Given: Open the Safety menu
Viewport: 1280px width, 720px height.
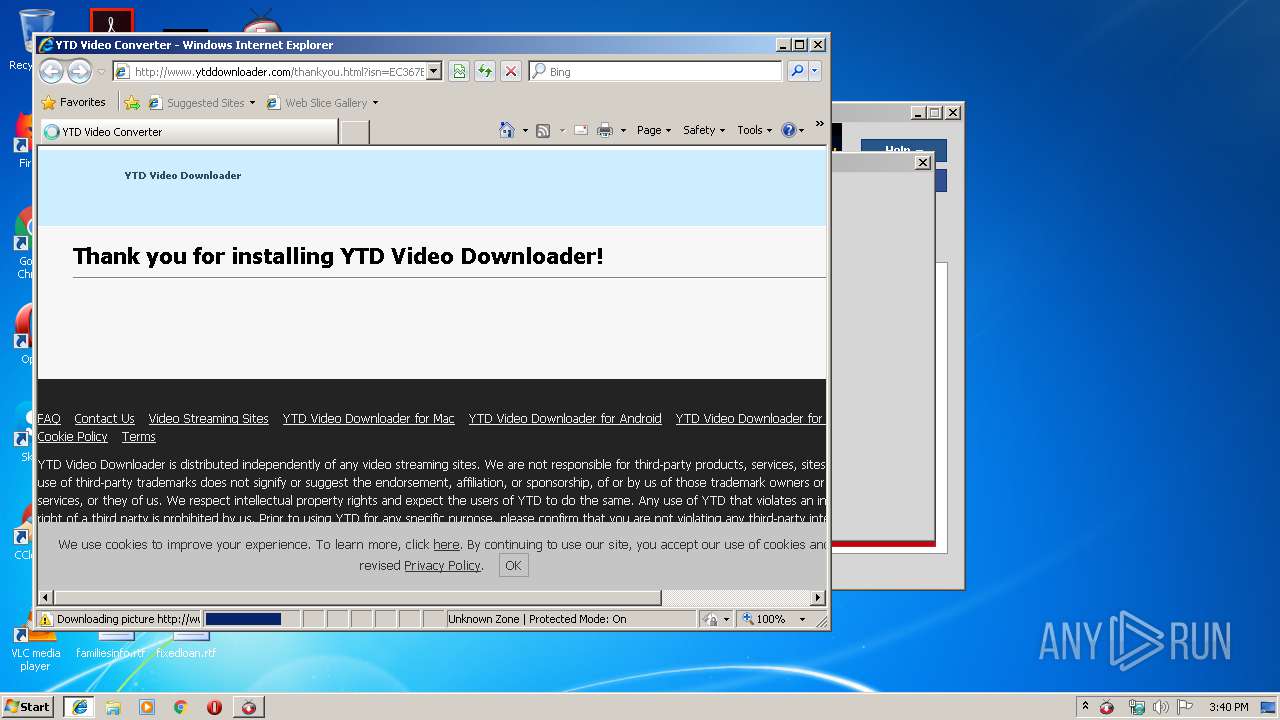Looking at the screenshot, I should coord(704,130).
